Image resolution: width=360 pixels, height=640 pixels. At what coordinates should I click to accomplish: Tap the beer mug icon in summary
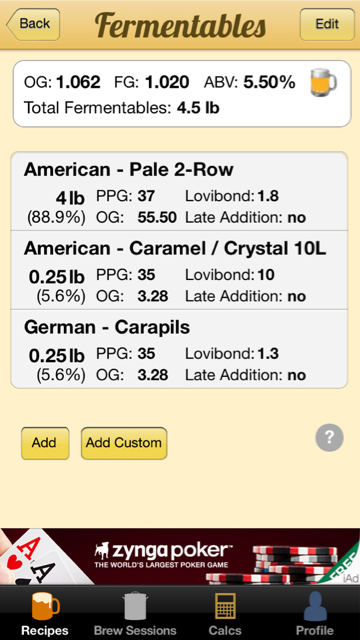323,82
